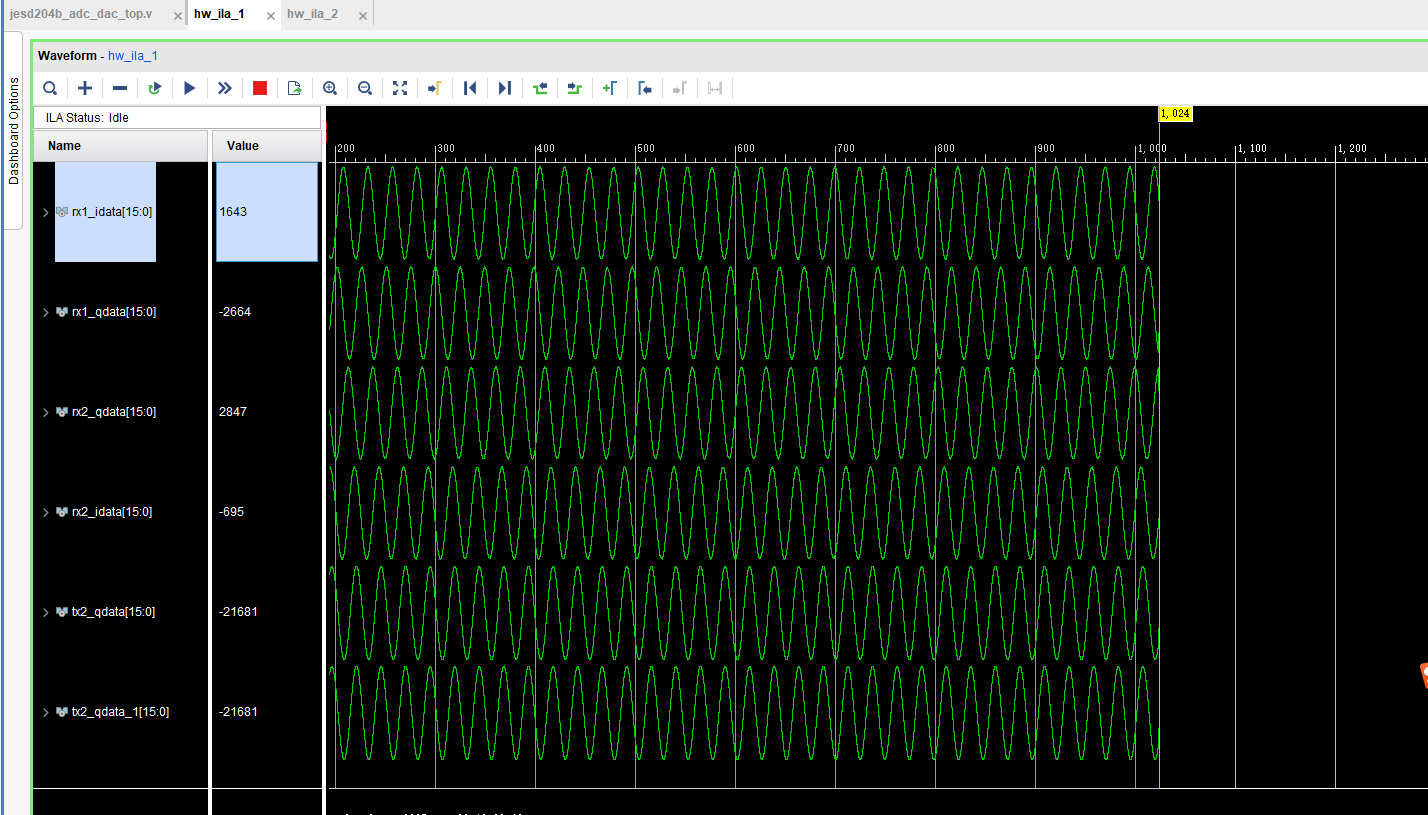Add marker icon in toolbar

pos(610,88)
